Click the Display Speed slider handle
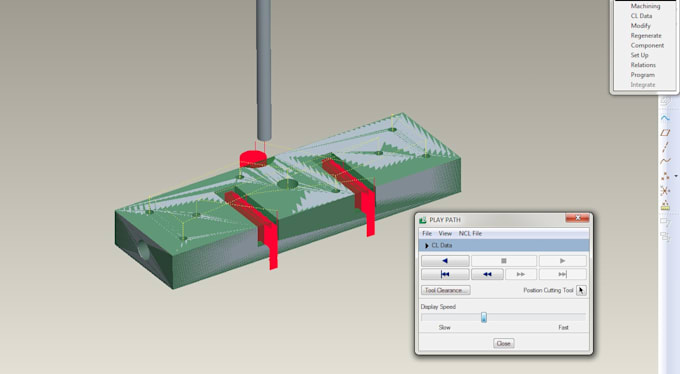Viewport: 680px width, 374px height. coord(484,318)
